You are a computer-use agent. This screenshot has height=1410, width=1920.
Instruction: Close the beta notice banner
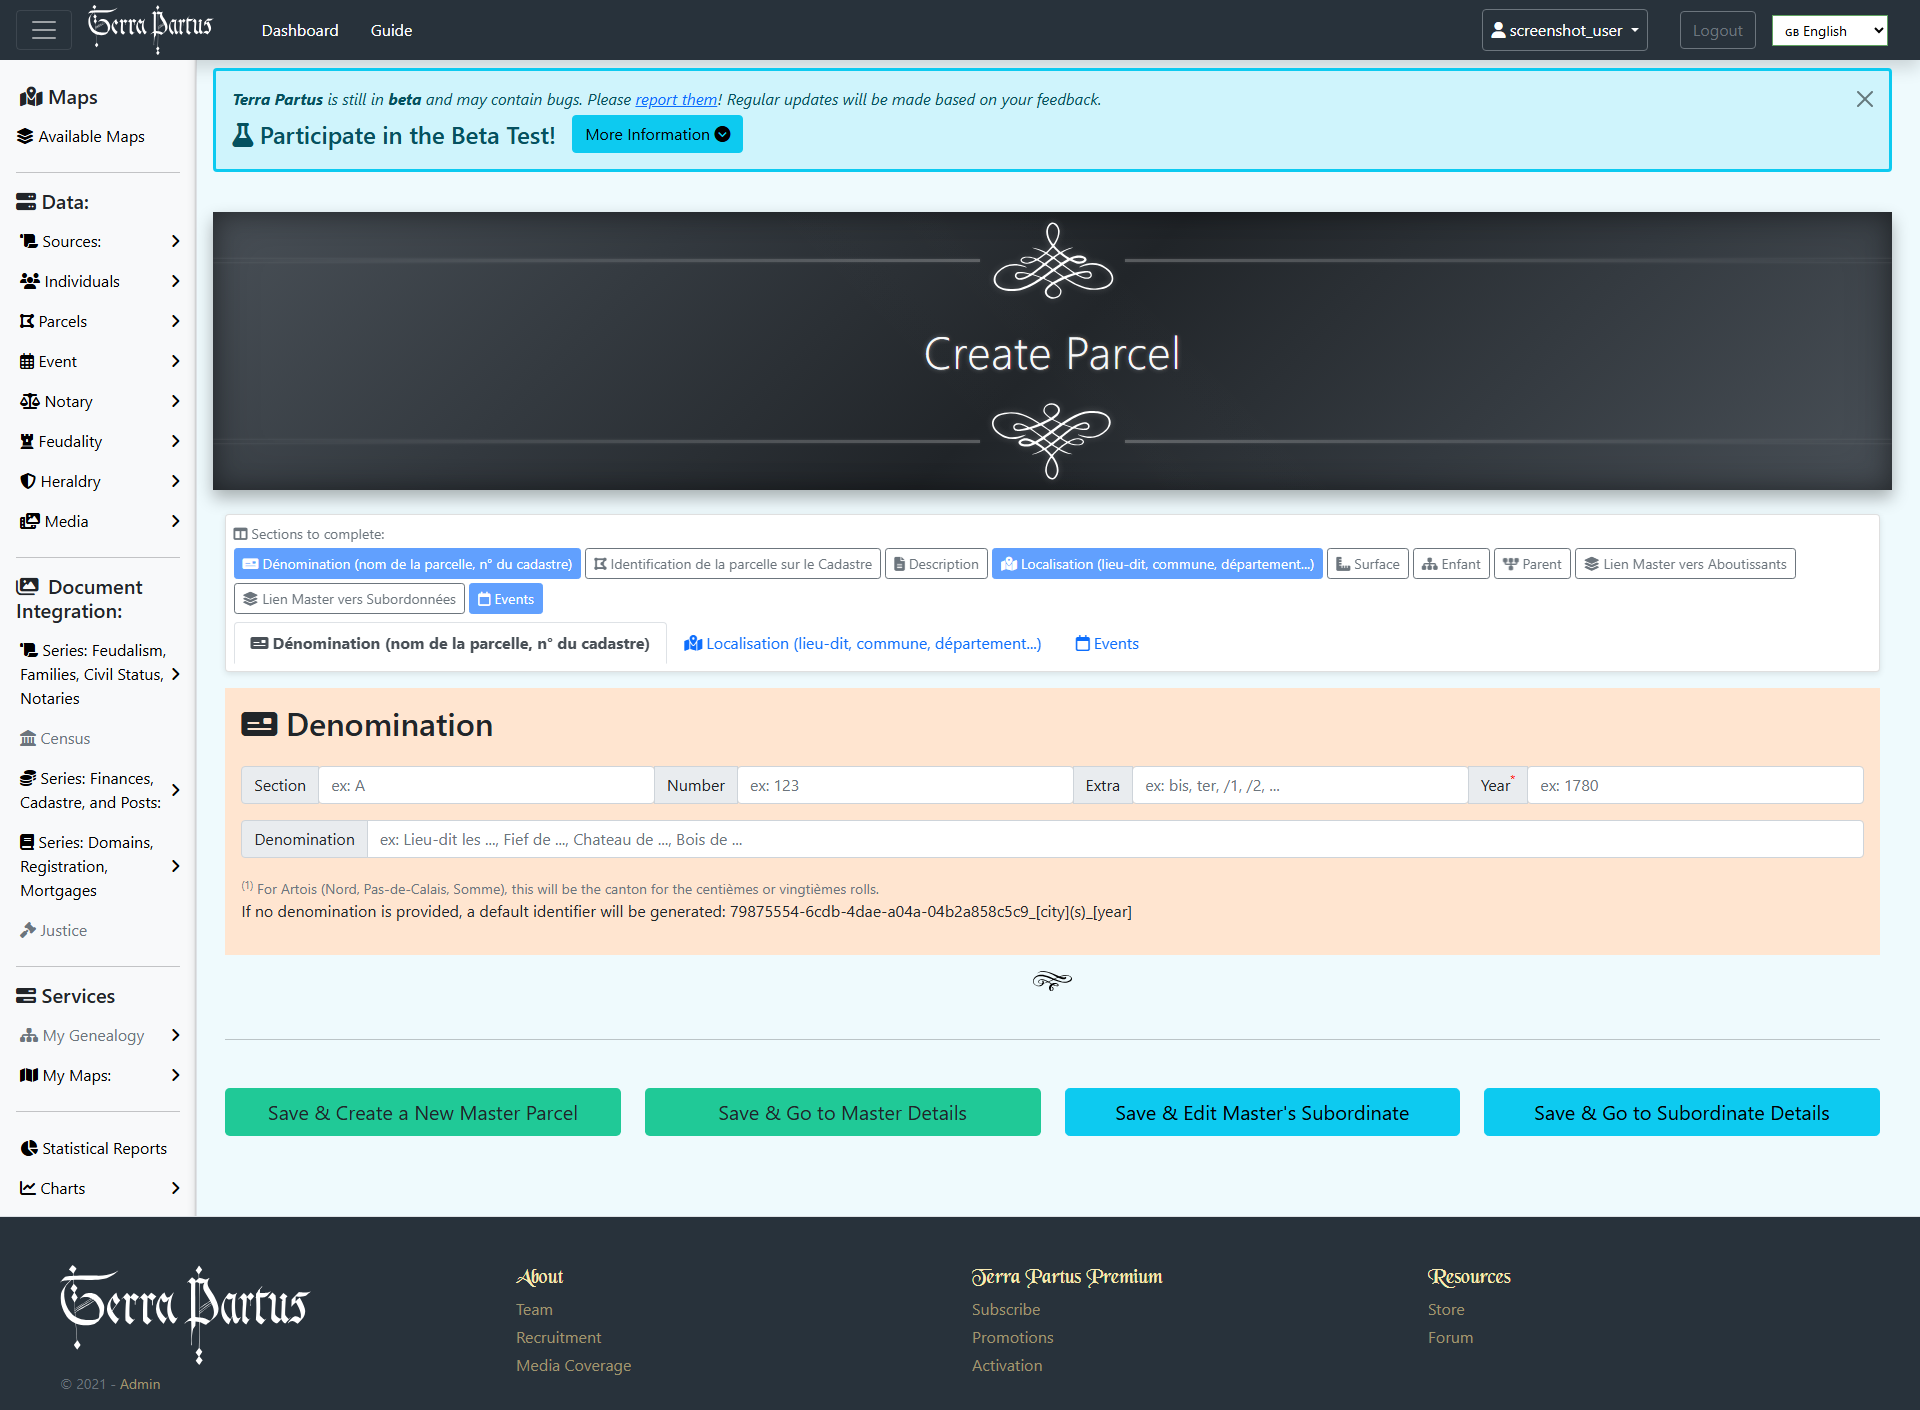click(x=1864, y=99)
